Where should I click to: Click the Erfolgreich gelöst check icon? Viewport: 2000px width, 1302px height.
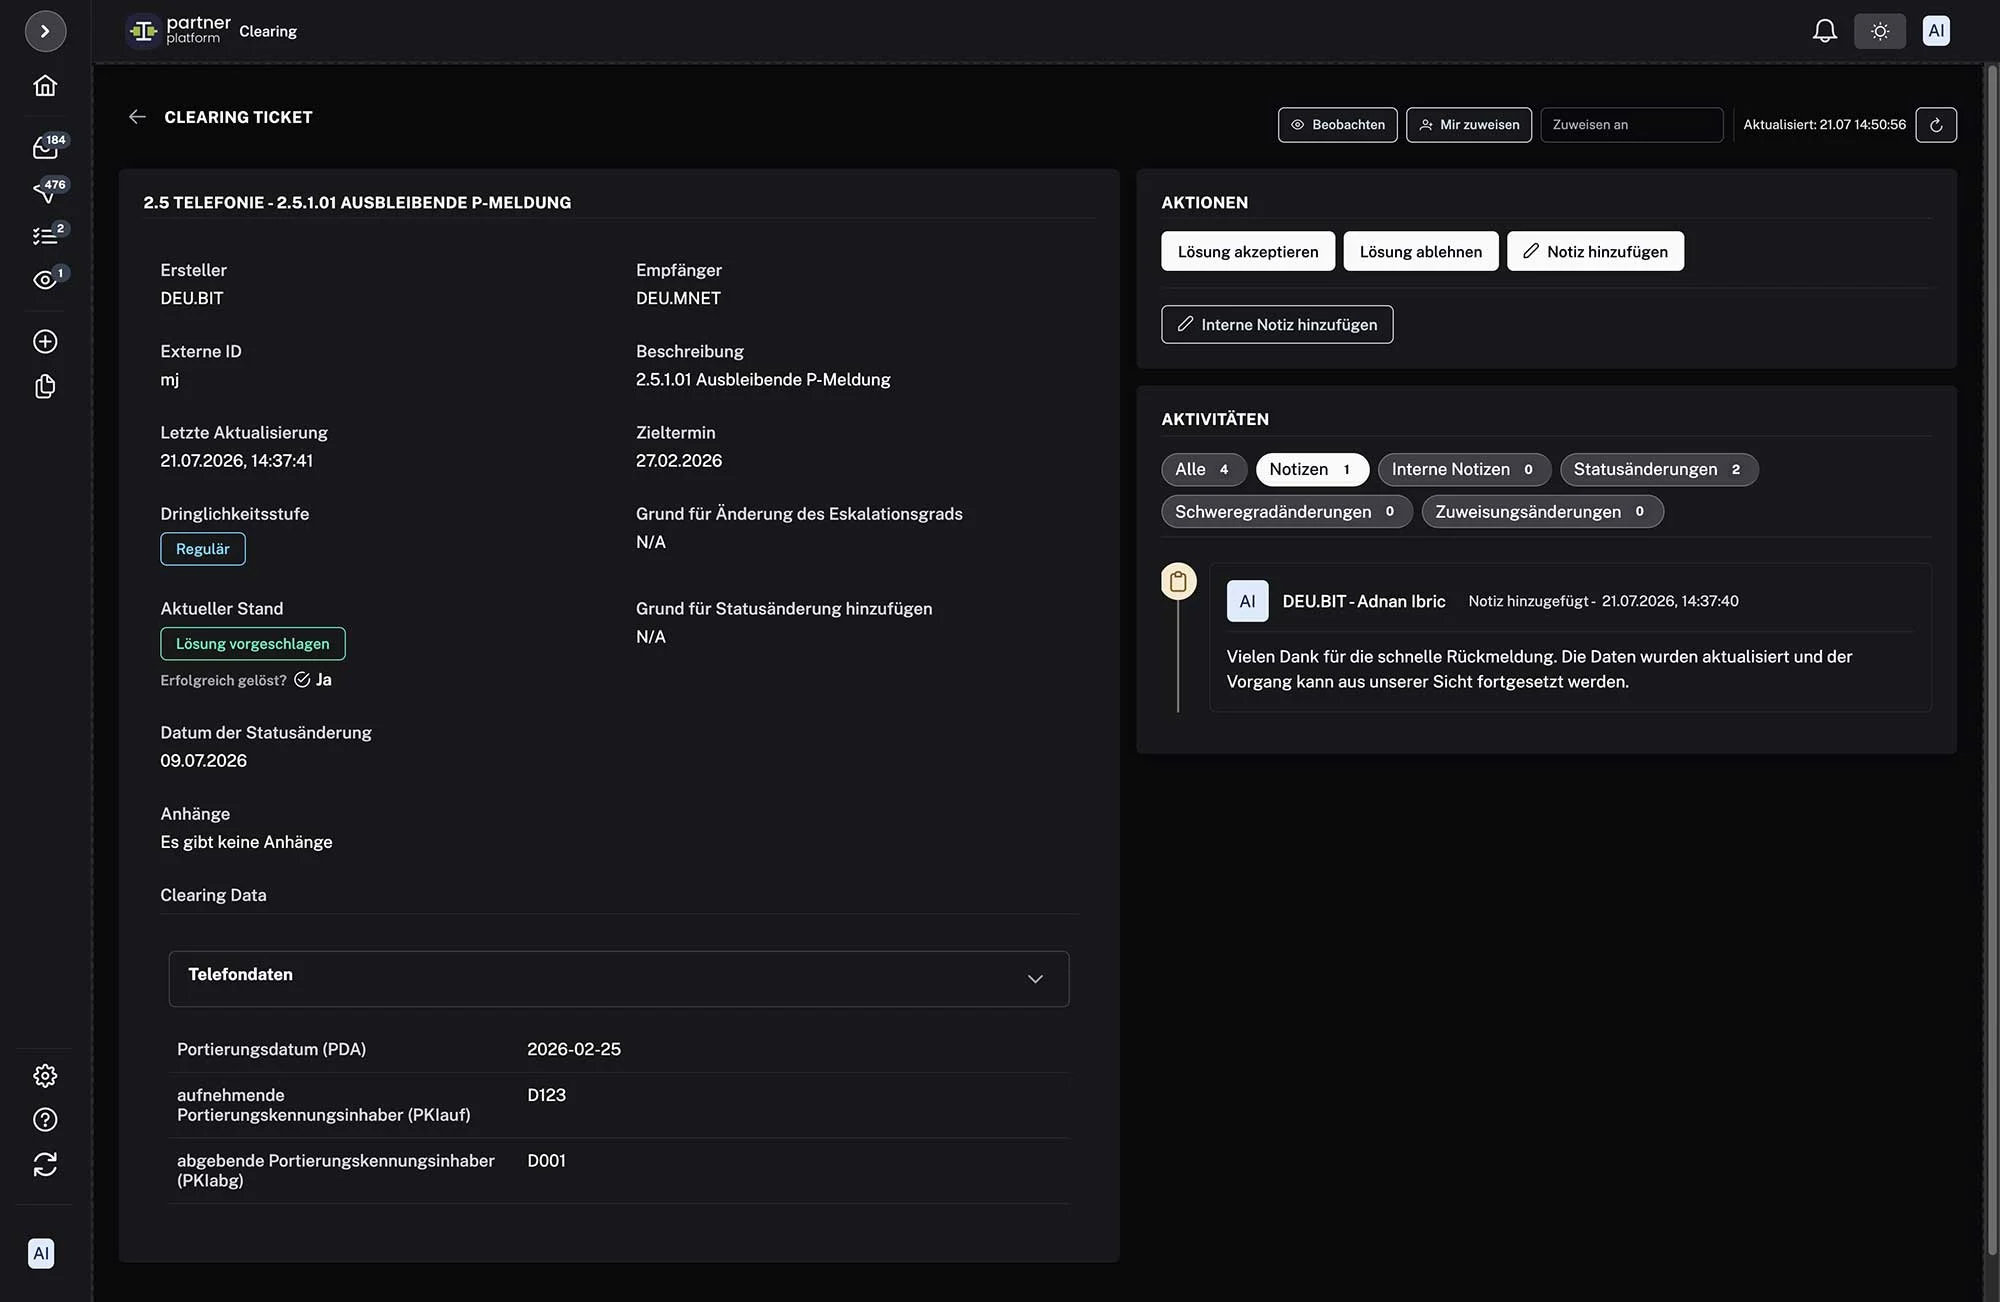302,680
